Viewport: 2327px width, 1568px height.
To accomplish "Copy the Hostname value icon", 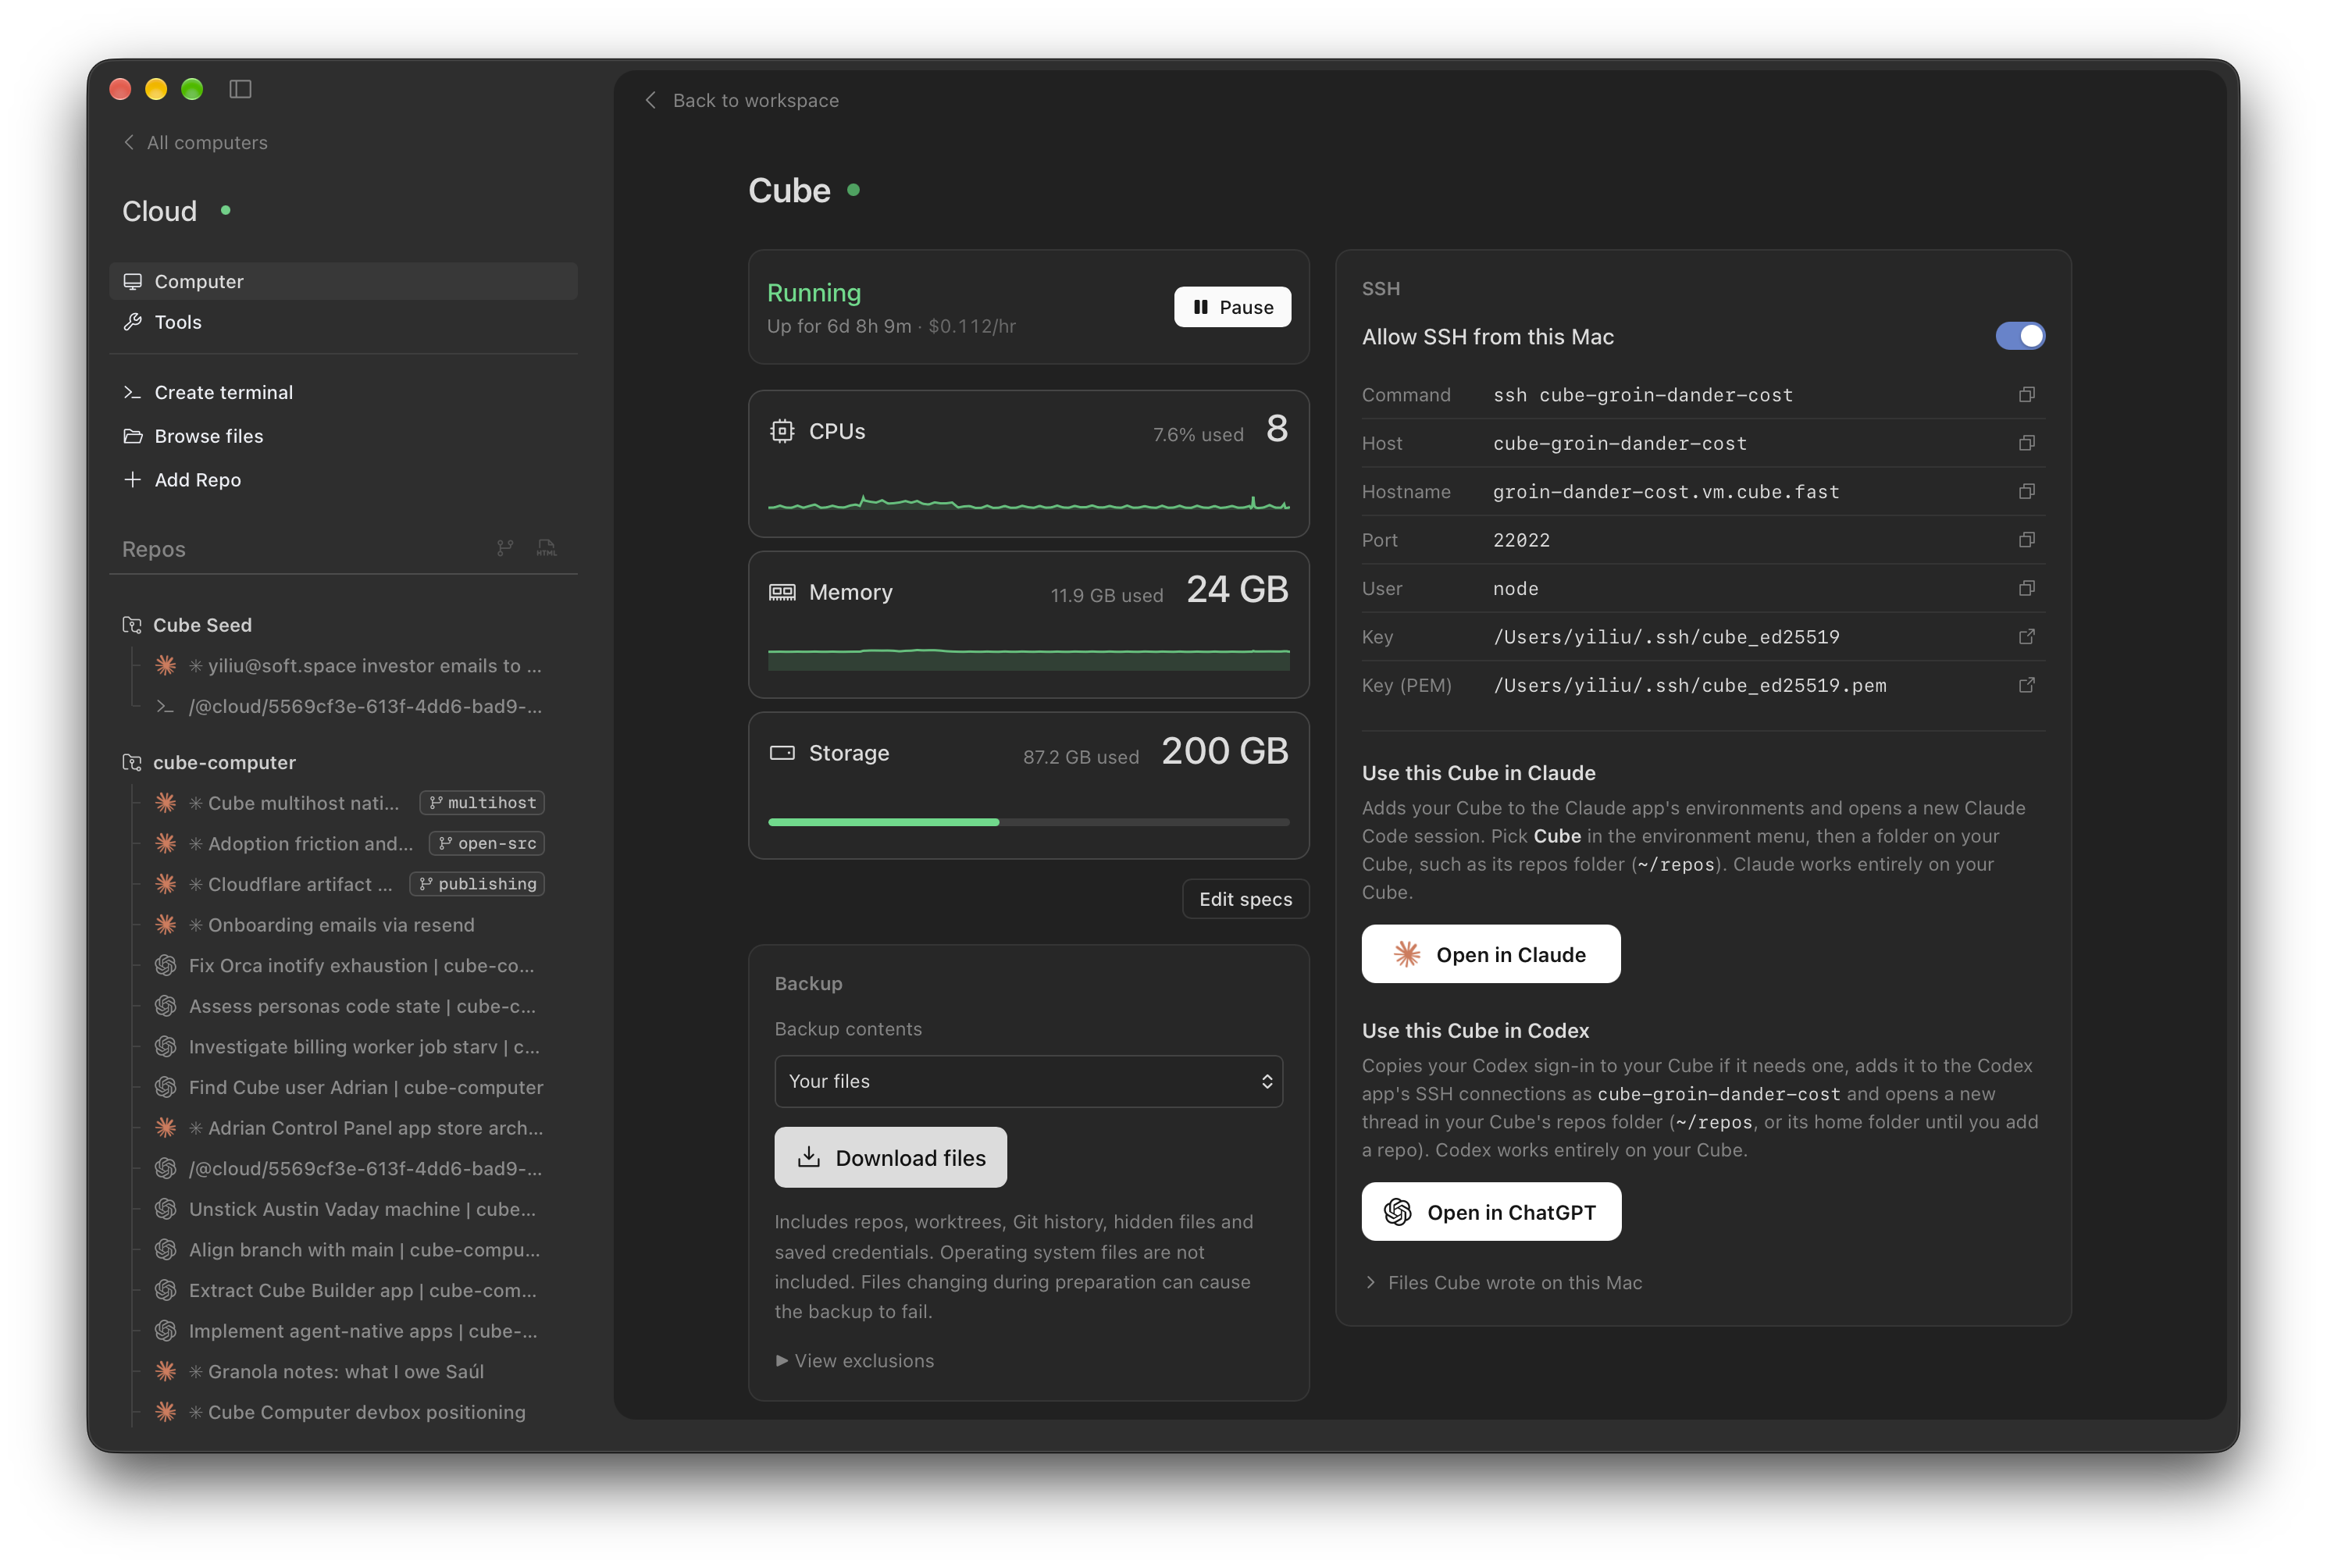I will pos(2026,491).
